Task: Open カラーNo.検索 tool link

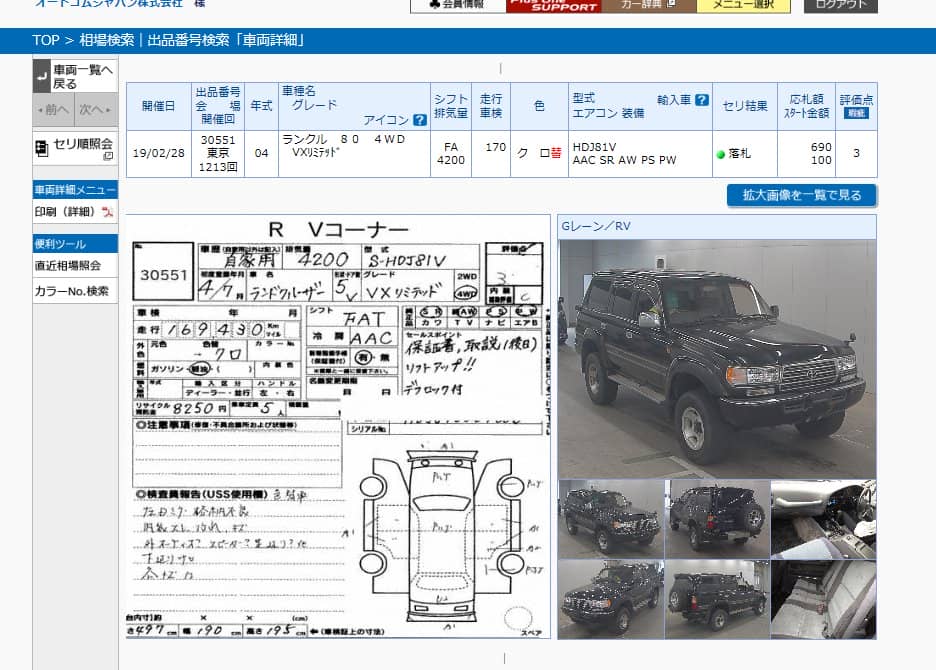Action: click(71, 292)
